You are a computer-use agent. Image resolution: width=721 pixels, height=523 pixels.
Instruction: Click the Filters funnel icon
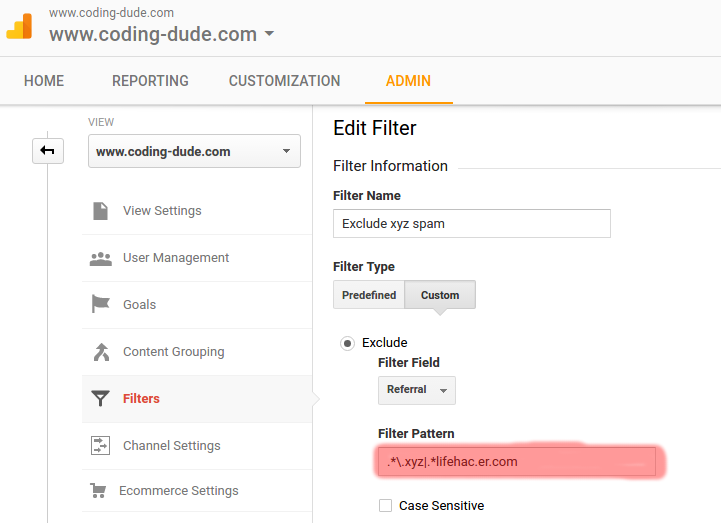click(100, 398)
